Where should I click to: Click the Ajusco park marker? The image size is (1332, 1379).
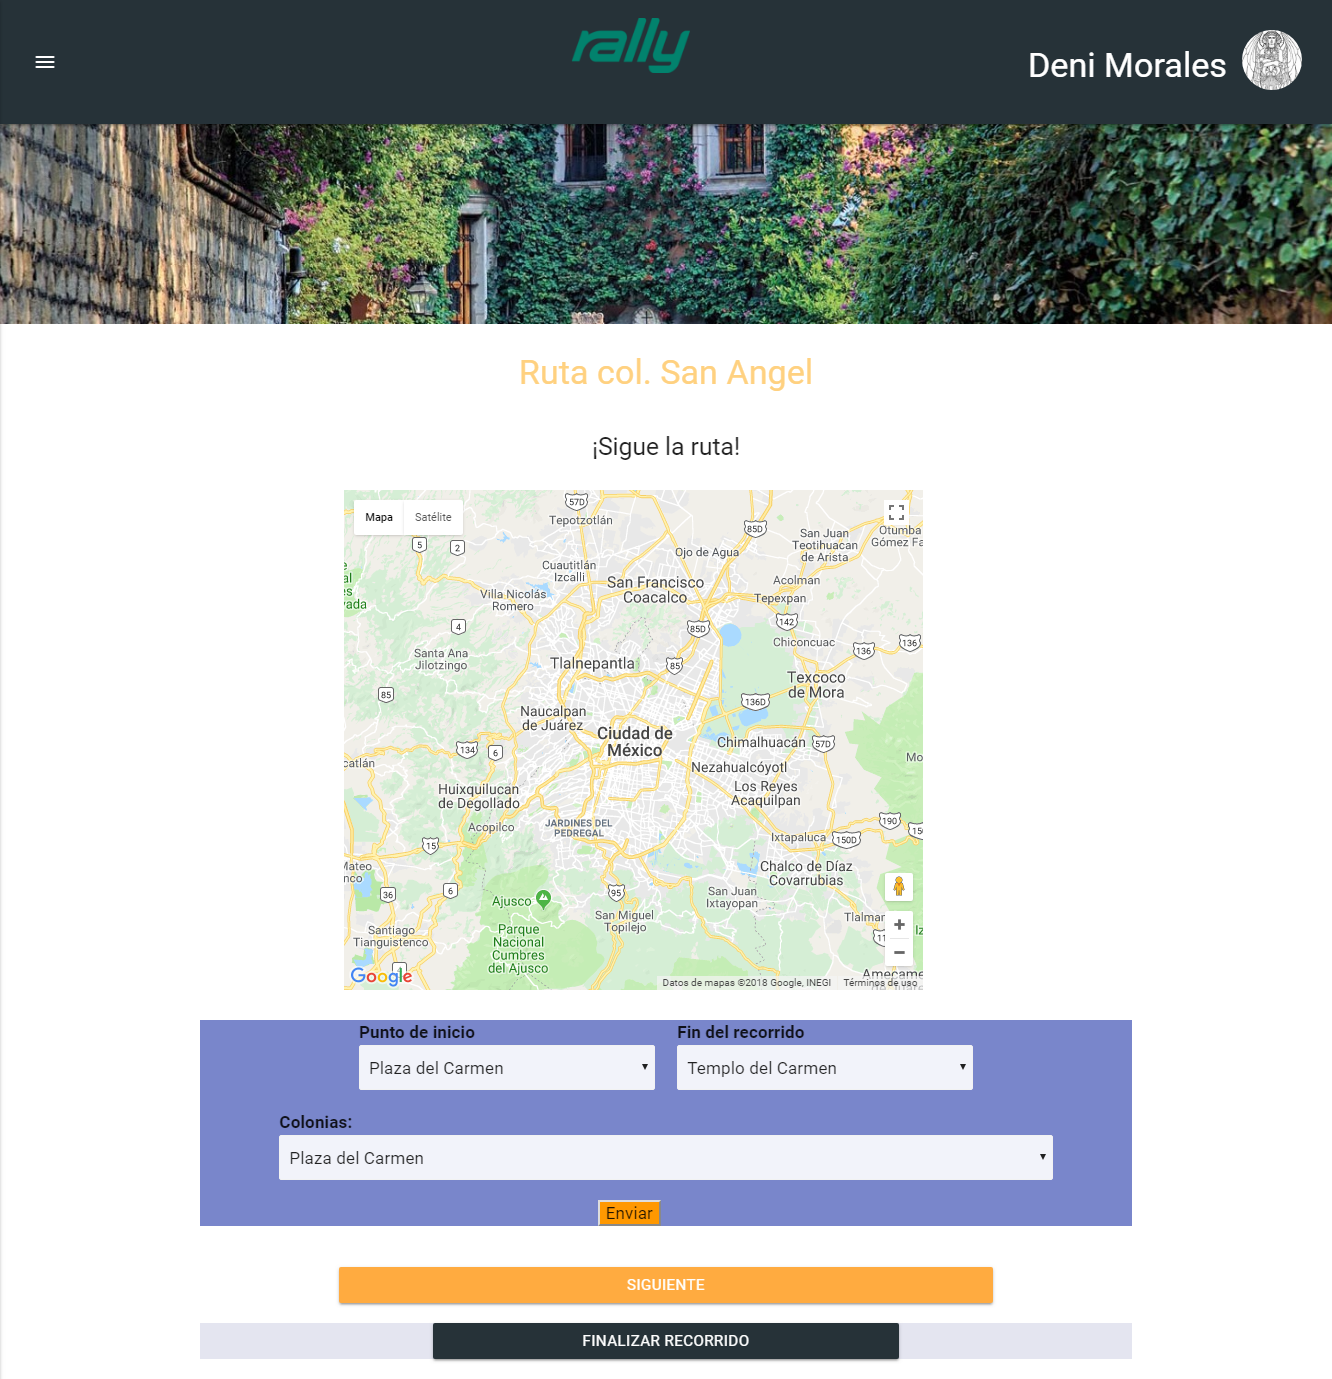tap(543, 898)
